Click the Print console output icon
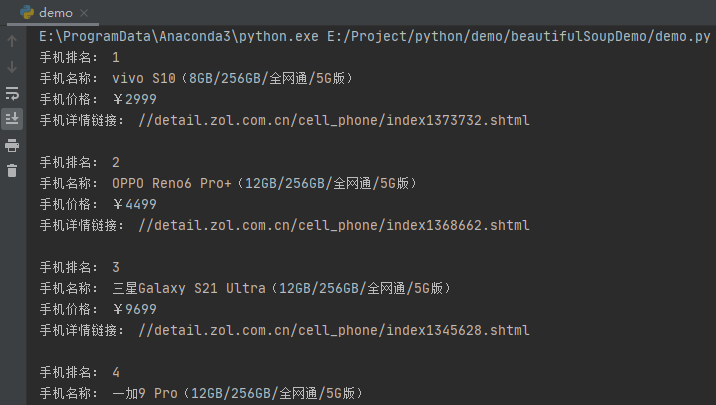716x405 pixels. point(12,145)
